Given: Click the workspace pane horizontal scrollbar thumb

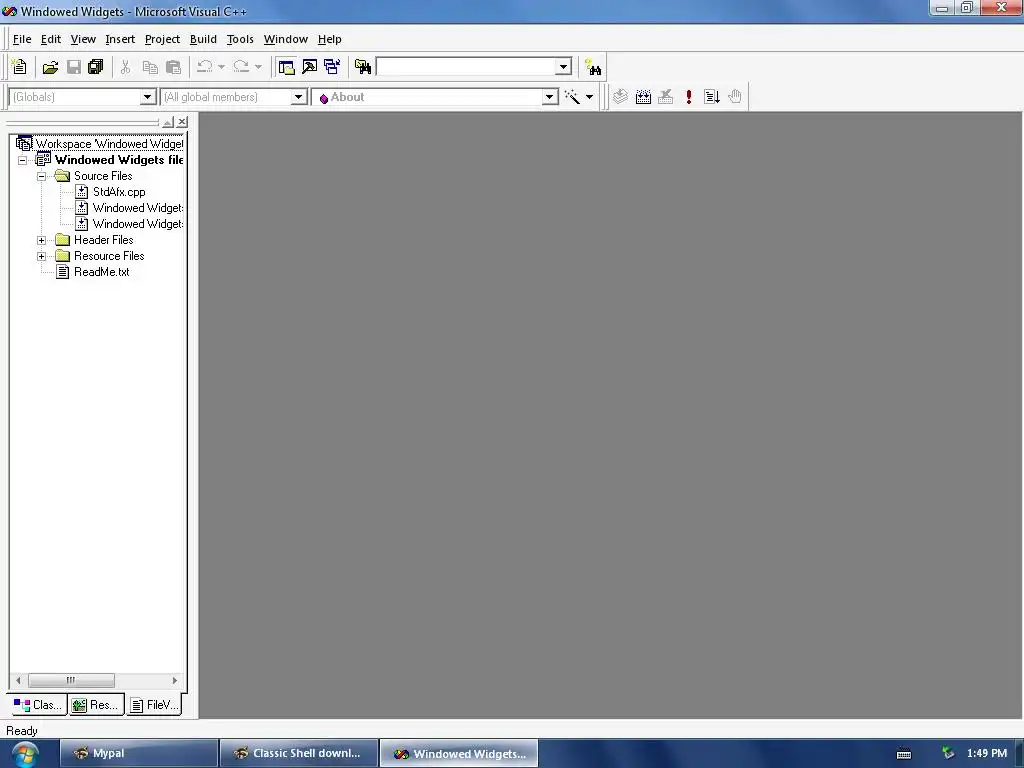Looking at the screenshot, I should 71,680.
